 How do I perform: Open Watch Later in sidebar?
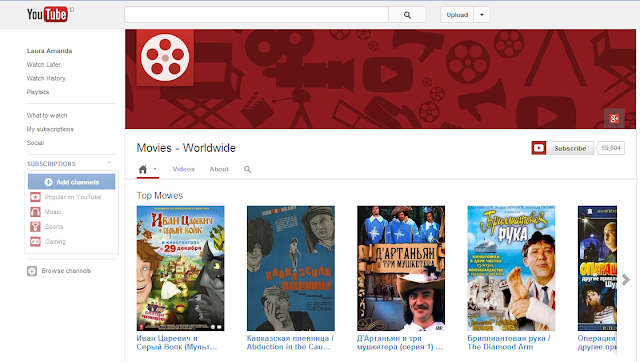[x=44, y=64]
